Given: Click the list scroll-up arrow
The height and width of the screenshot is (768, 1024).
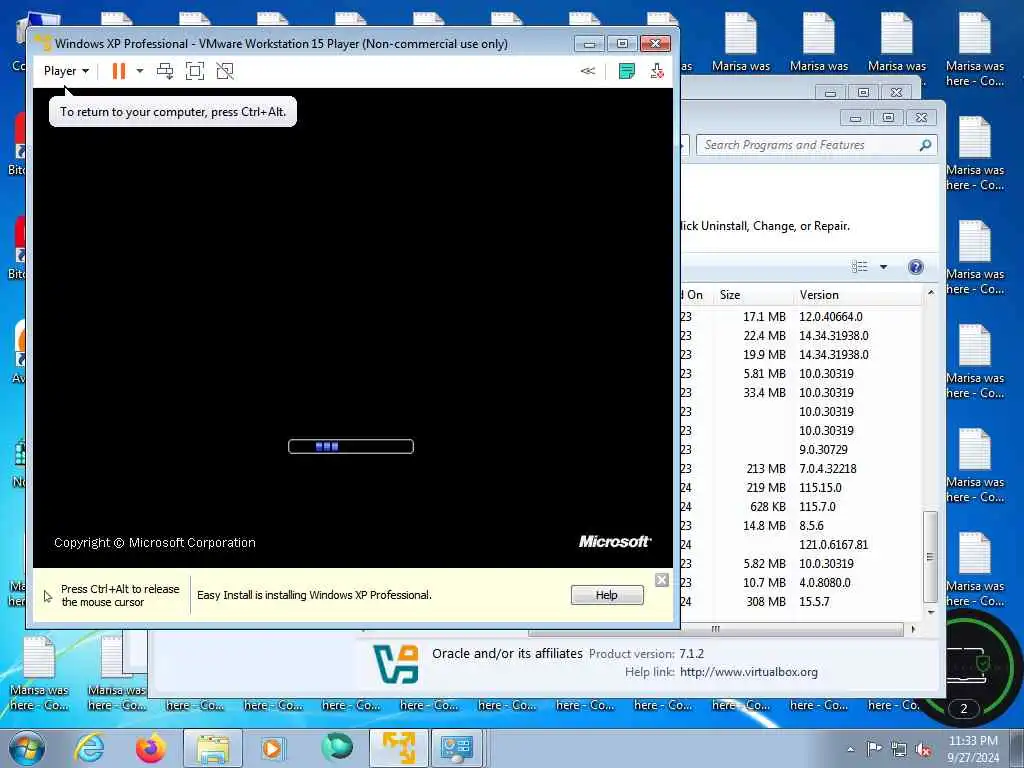Looking at the screenshot, I should point(931,293).
